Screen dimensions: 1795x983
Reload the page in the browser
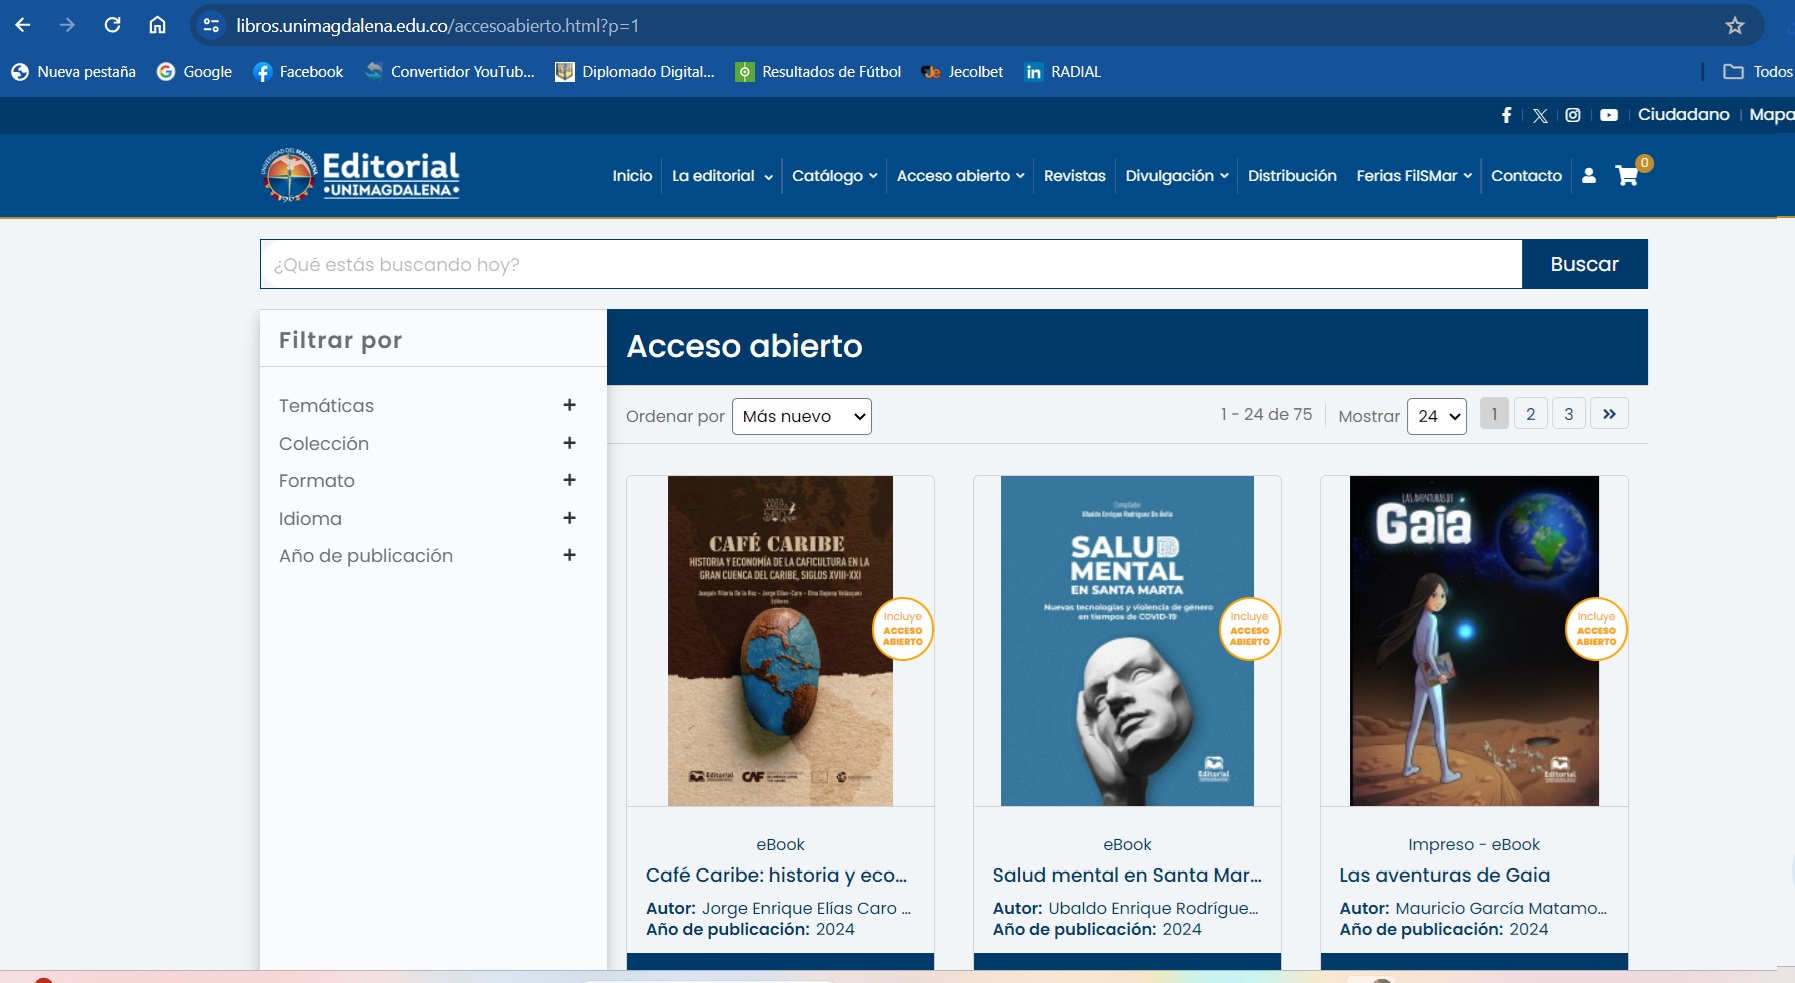113,25
